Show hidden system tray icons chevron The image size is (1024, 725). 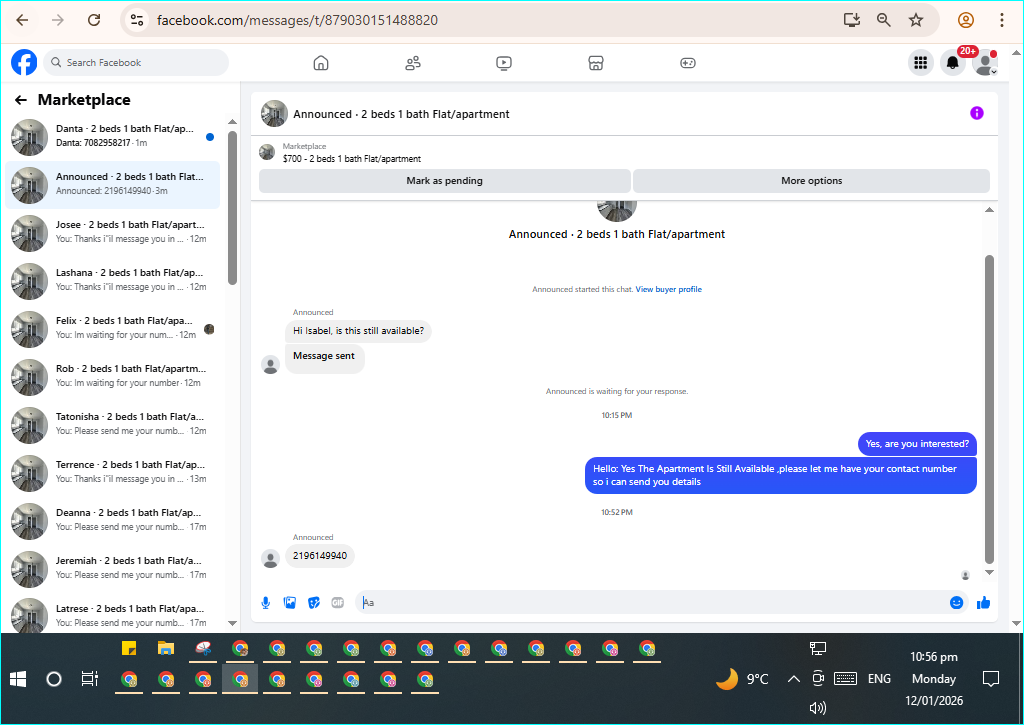tap(793, 679)
